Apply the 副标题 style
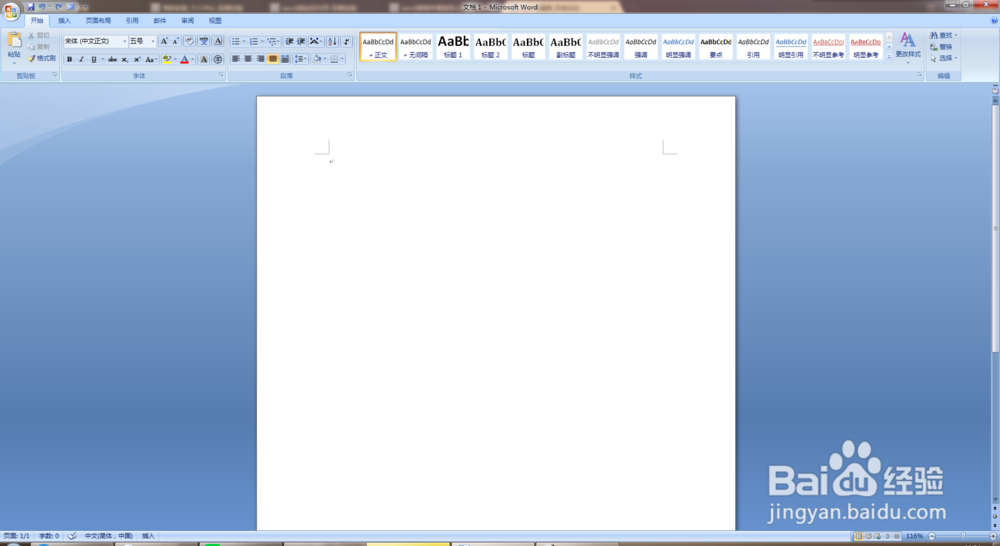This screenshot has height=546, width=1000. tap(565, 47)
